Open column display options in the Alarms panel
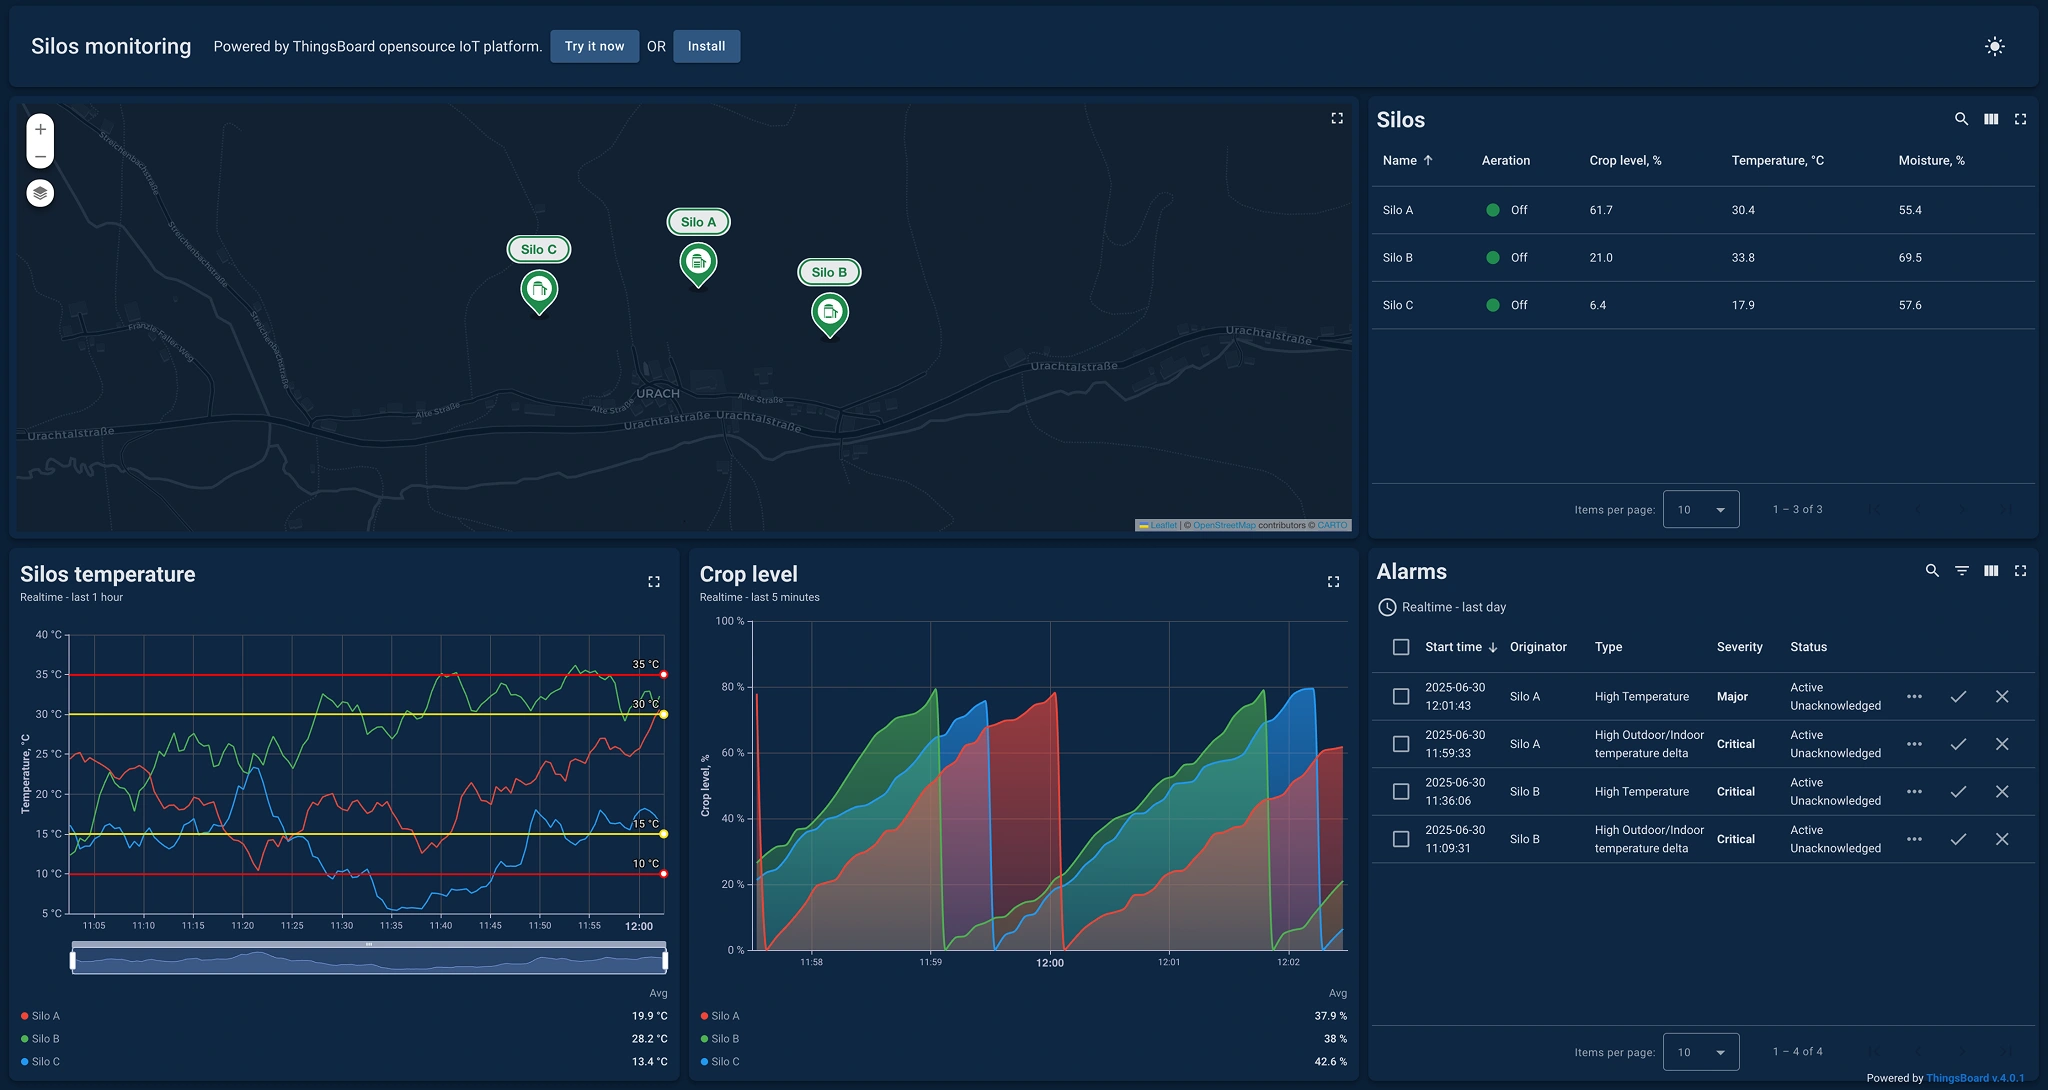 point(1991,570)
